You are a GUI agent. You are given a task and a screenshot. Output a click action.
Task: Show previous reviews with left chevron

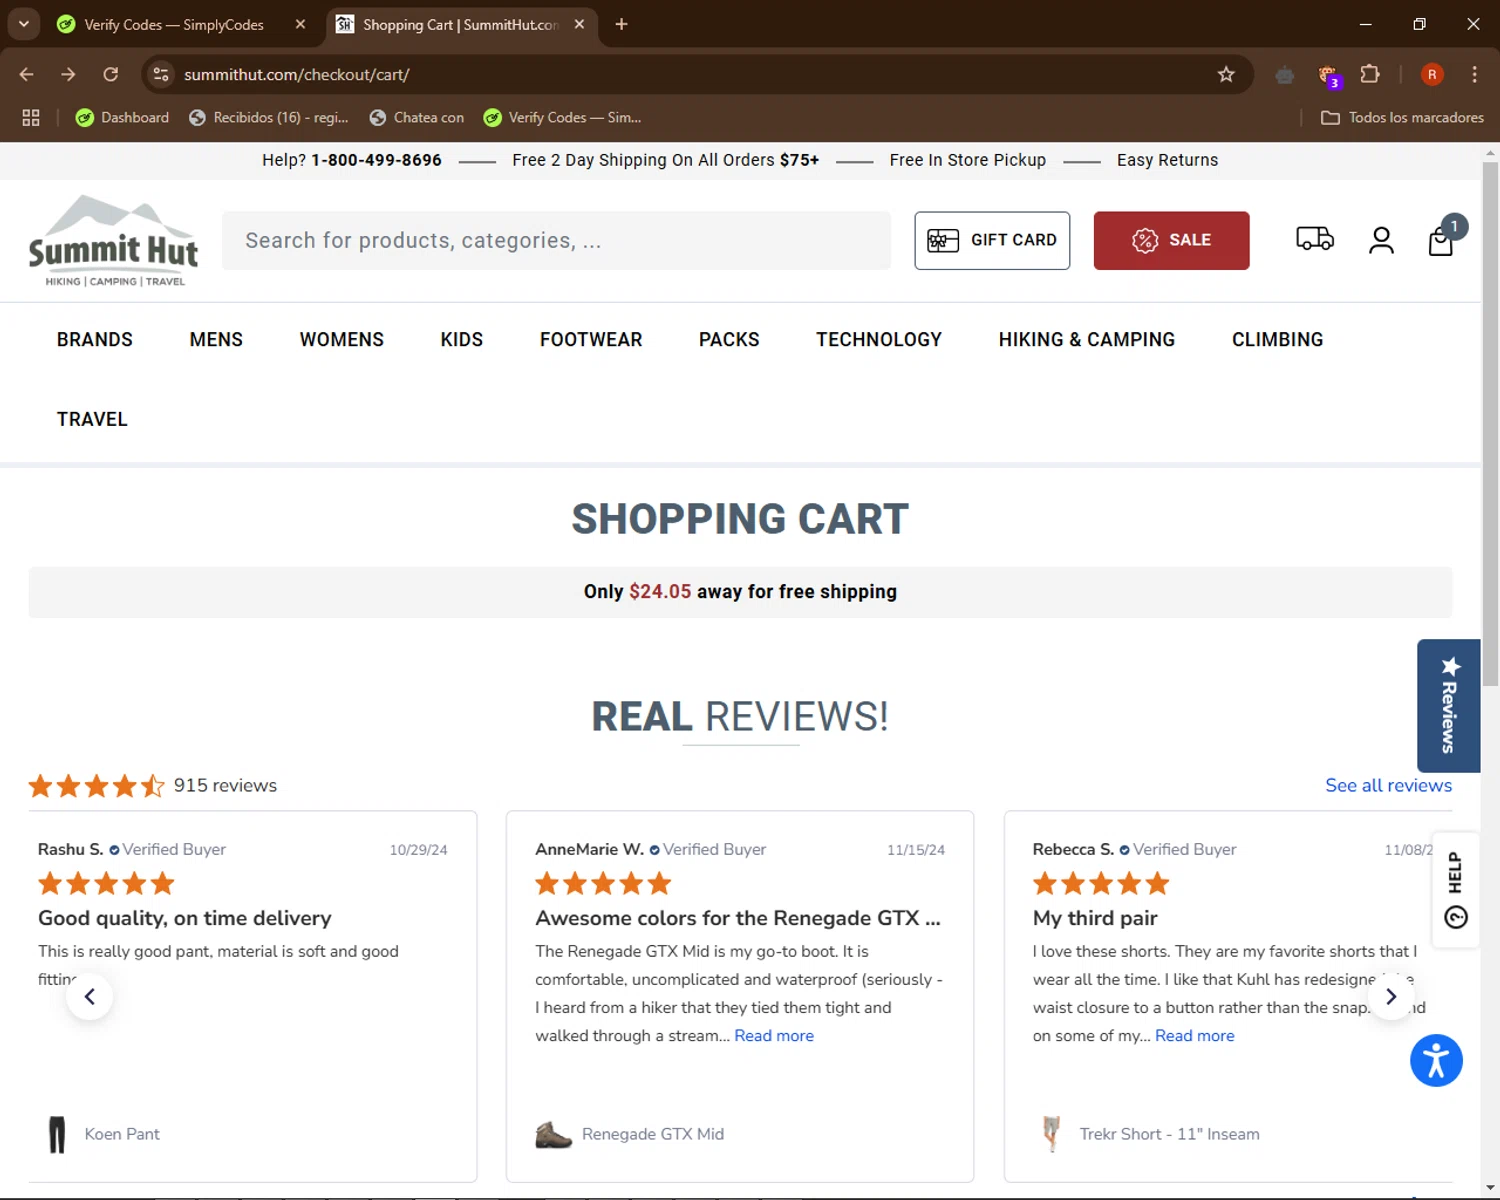[90, 996]
